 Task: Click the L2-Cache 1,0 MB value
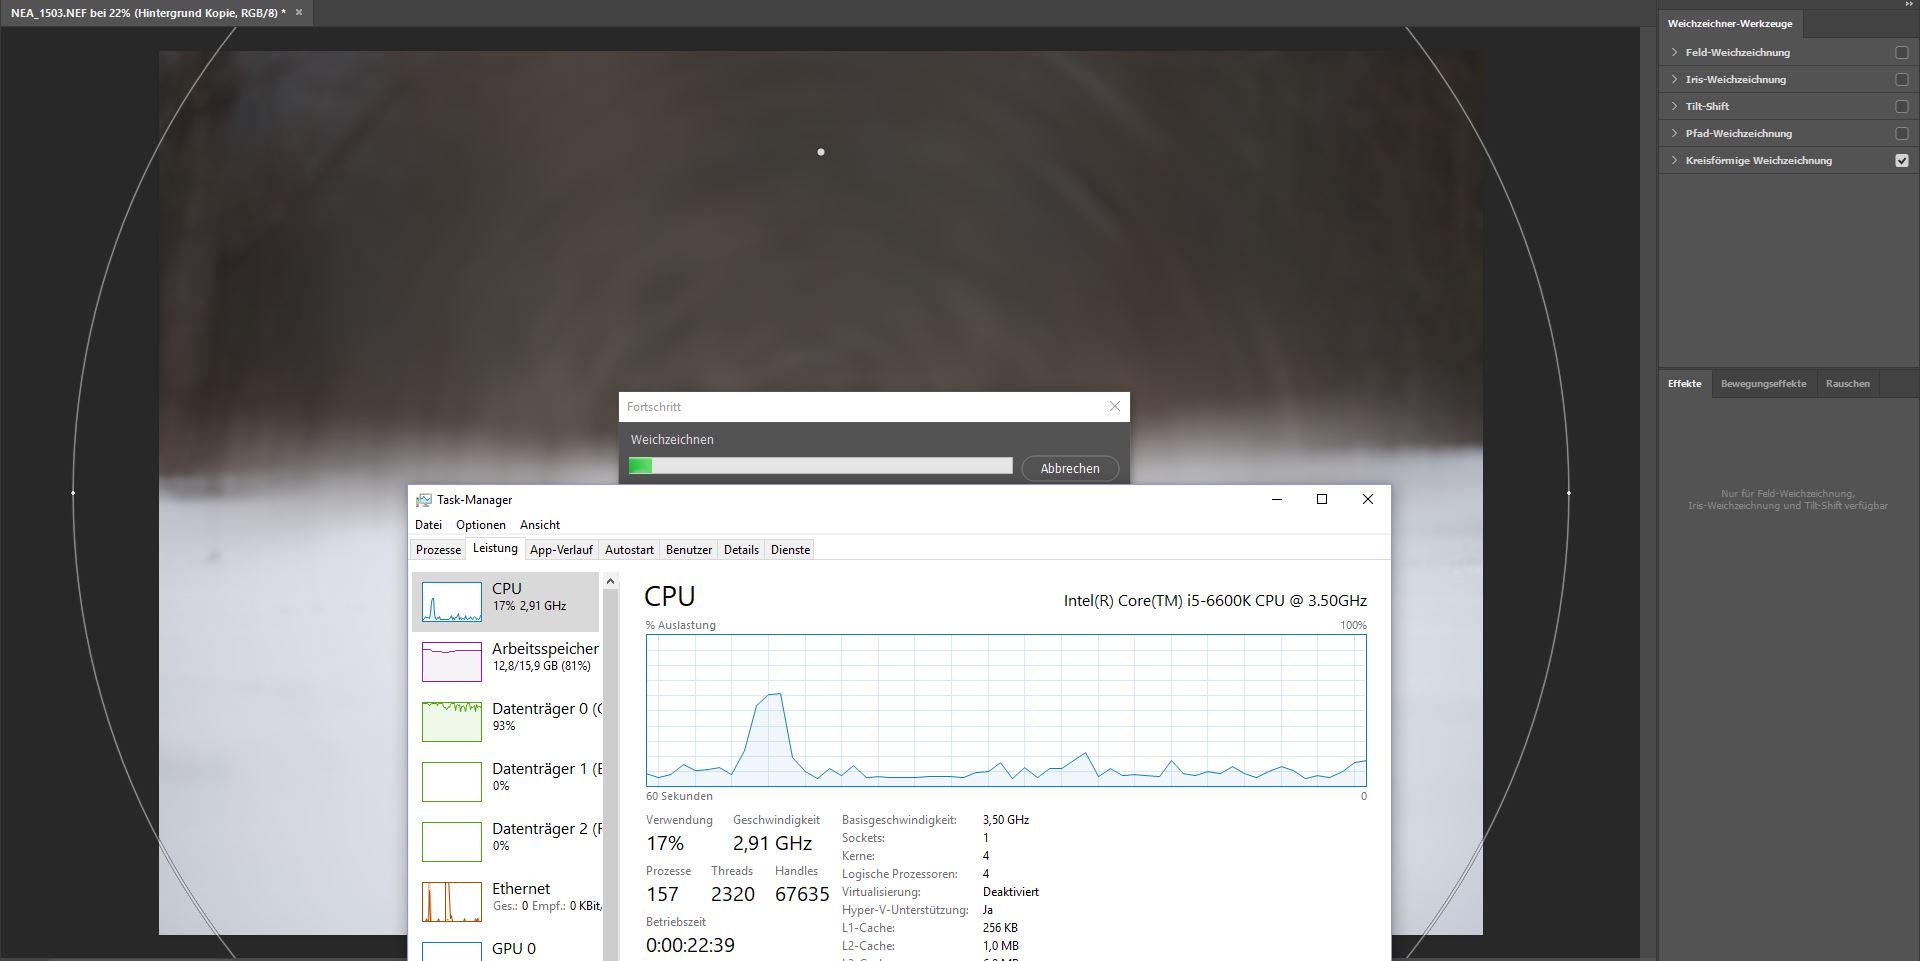point(1000,946)
